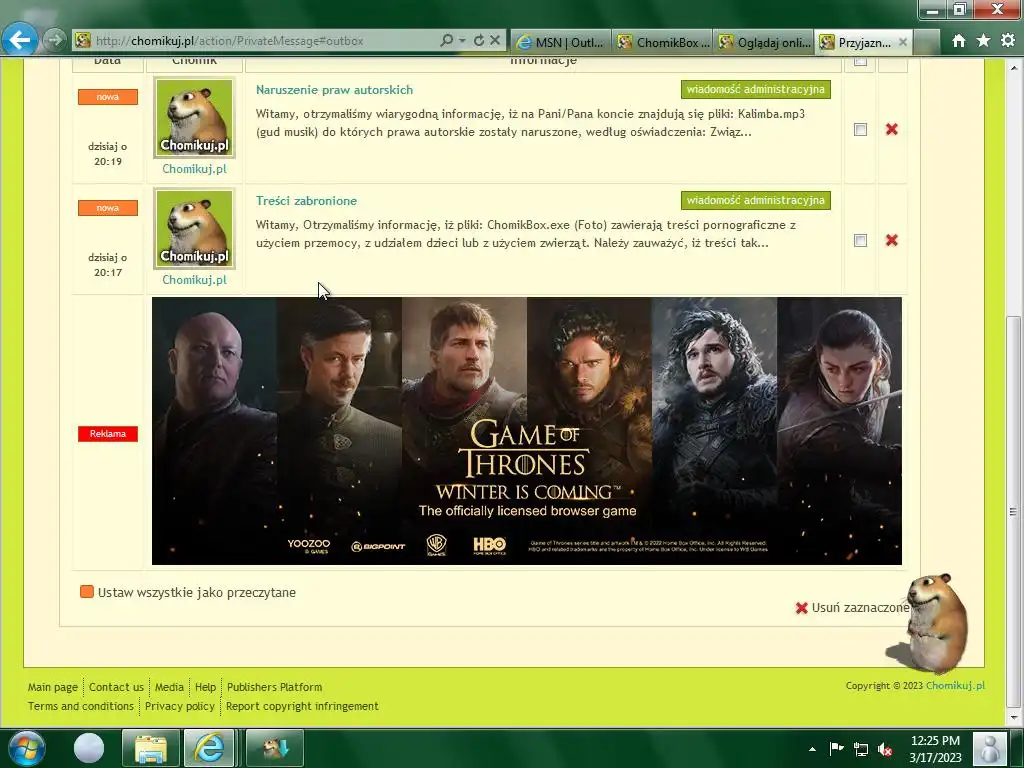The image size is (1024, 768).
Task: Click the scrollbar up arrow
Action: pos(1013,66)
